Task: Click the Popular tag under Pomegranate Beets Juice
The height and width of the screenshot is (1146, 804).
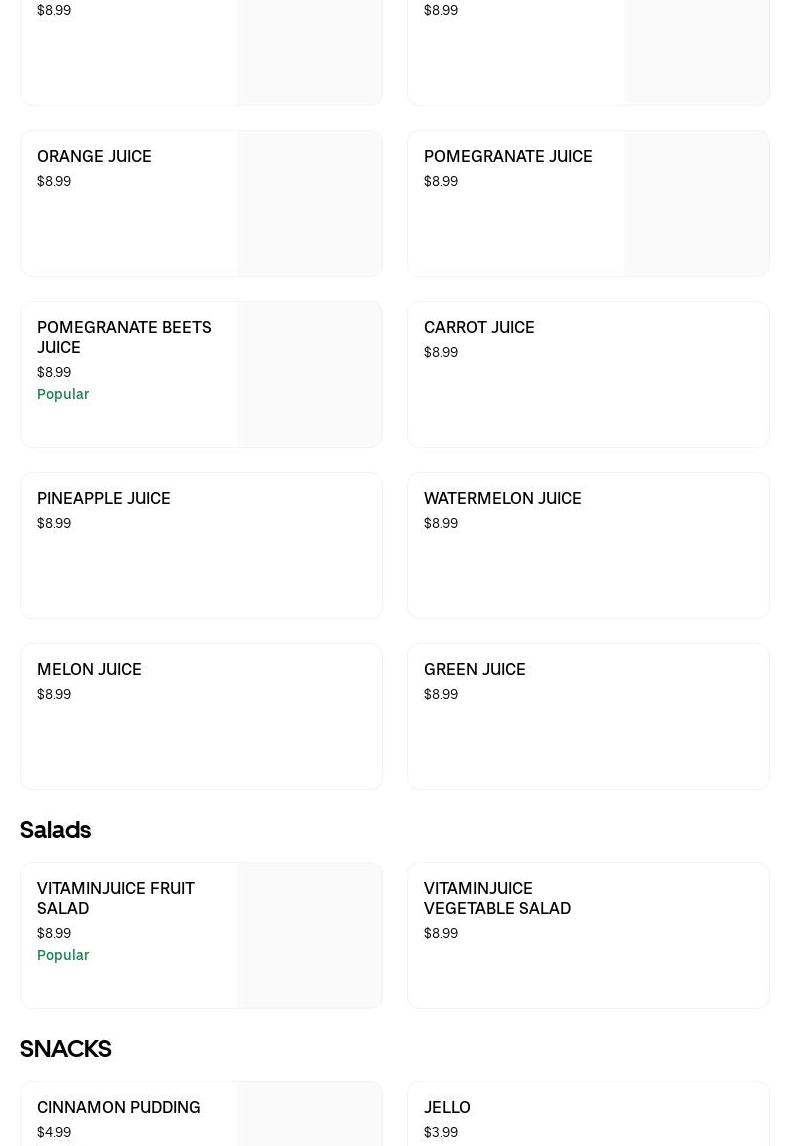Action: [63, 394]
